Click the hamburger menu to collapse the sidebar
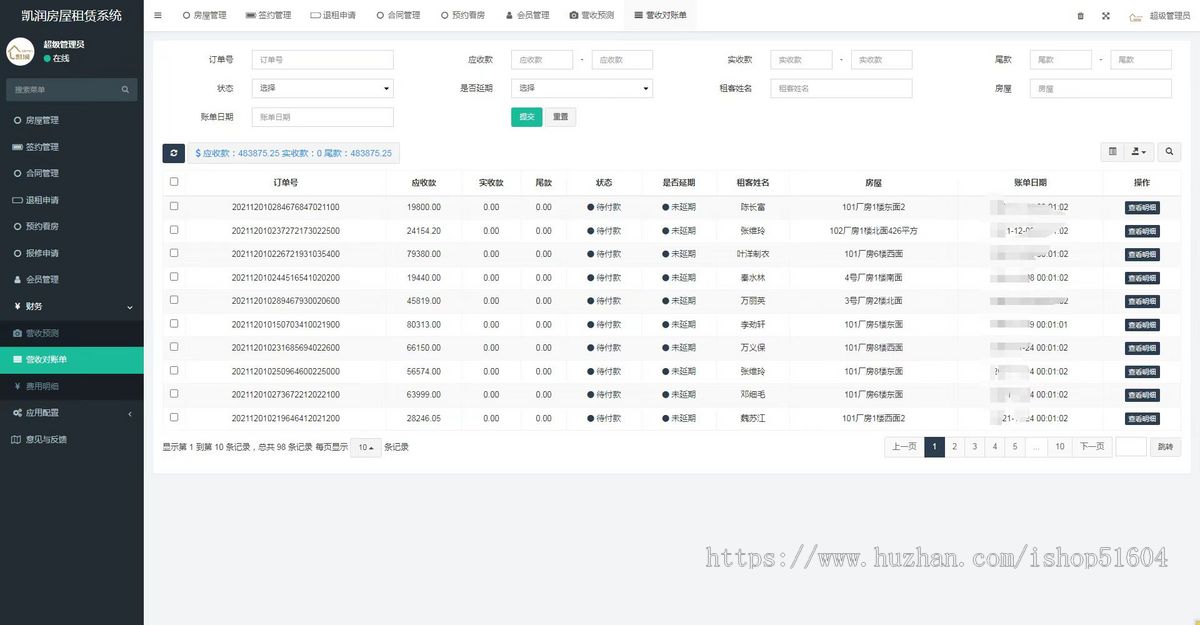Viewport: 1200px width, 625px height. point(157,15)
